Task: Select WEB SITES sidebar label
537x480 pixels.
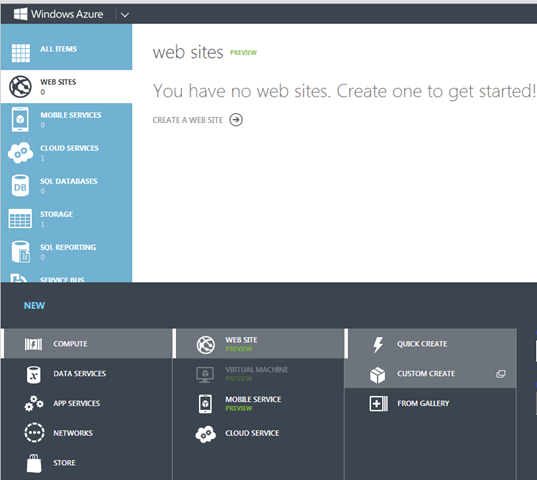Action: (58, 82)
